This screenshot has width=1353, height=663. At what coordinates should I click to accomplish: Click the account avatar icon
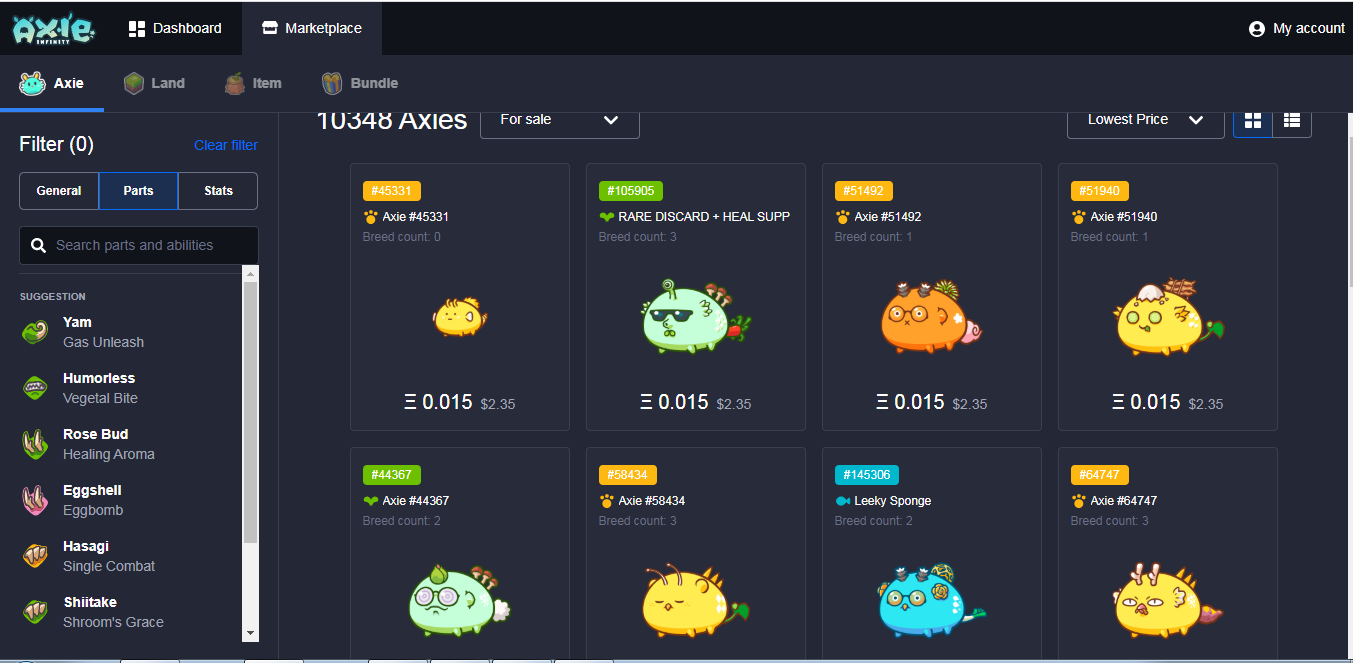click(1257, 29)
